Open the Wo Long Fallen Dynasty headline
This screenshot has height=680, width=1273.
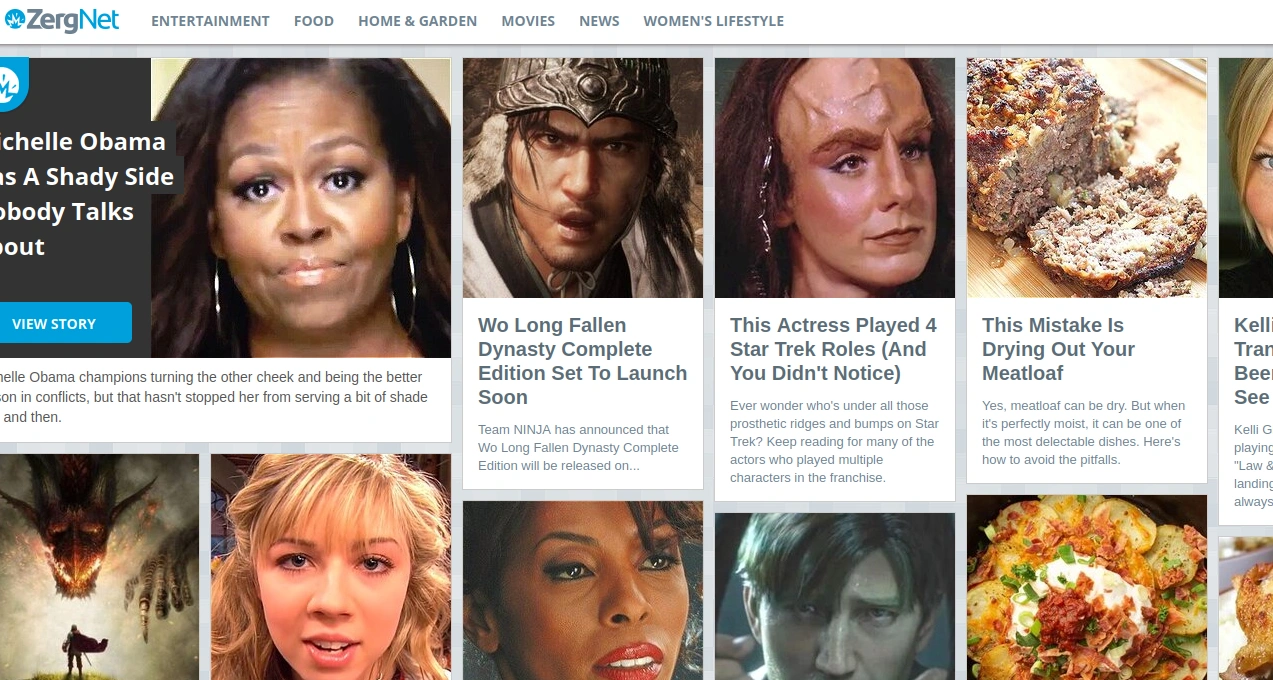582,361
